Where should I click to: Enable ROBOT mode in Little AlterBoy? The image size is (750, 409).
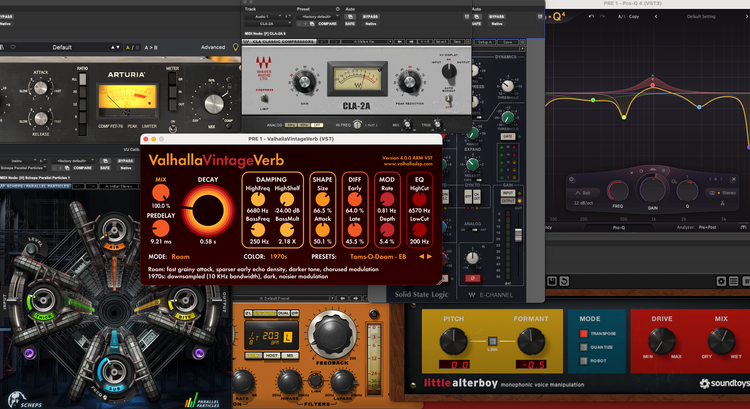(x=584, y=361)
